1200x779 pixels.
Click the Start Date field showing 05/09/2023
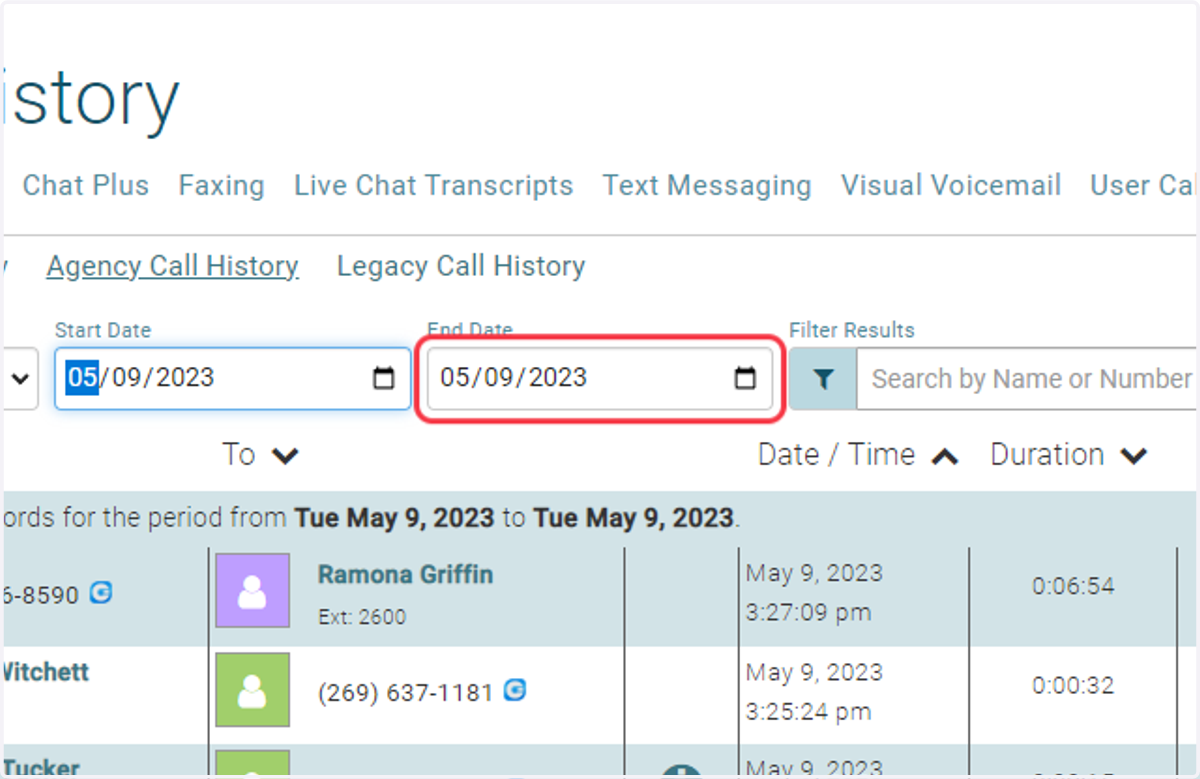pos(232,378)
